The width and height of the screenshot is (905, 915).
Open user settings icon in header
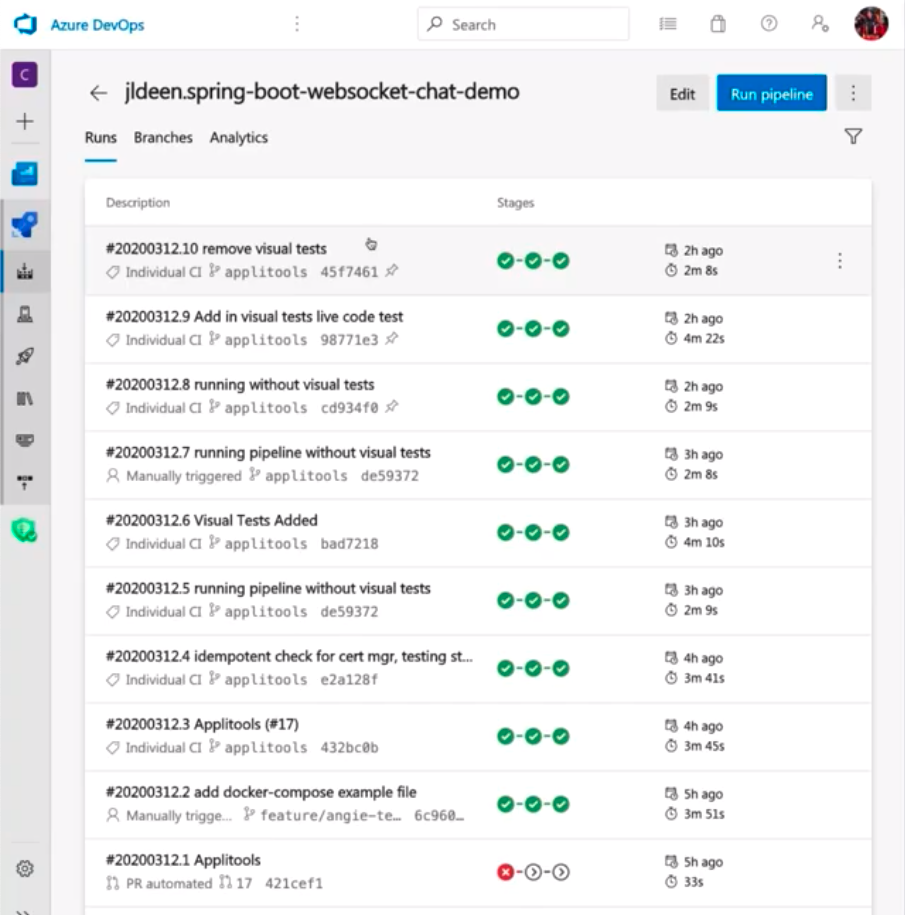(x=820, y=25)
